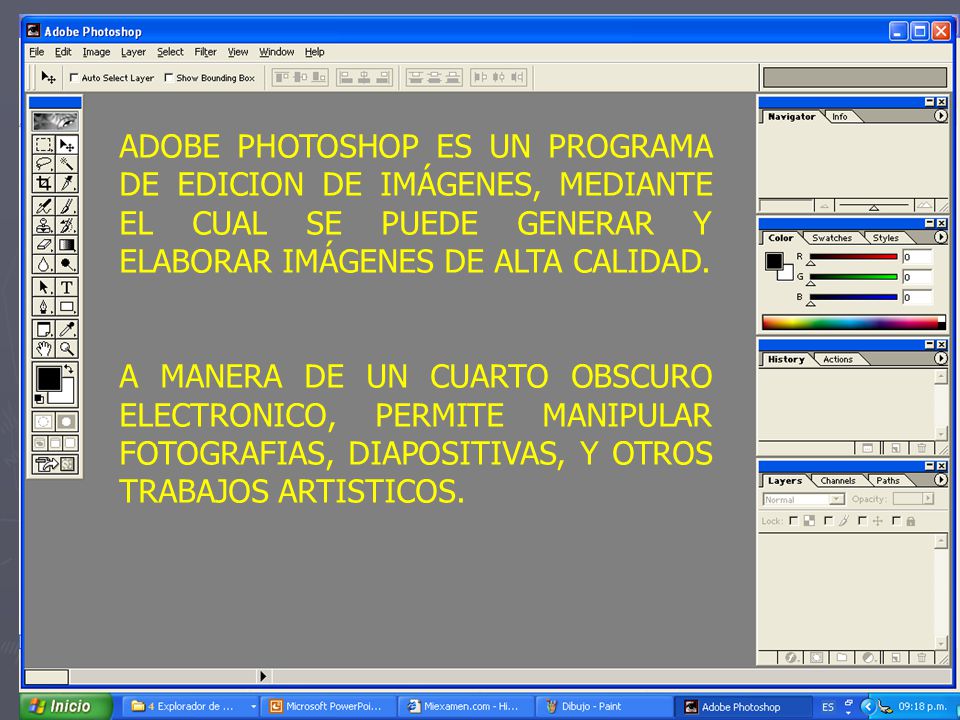This screenshot has height=720, width=960.
Task: Select the Notes tool
Action: coord(43,329)
